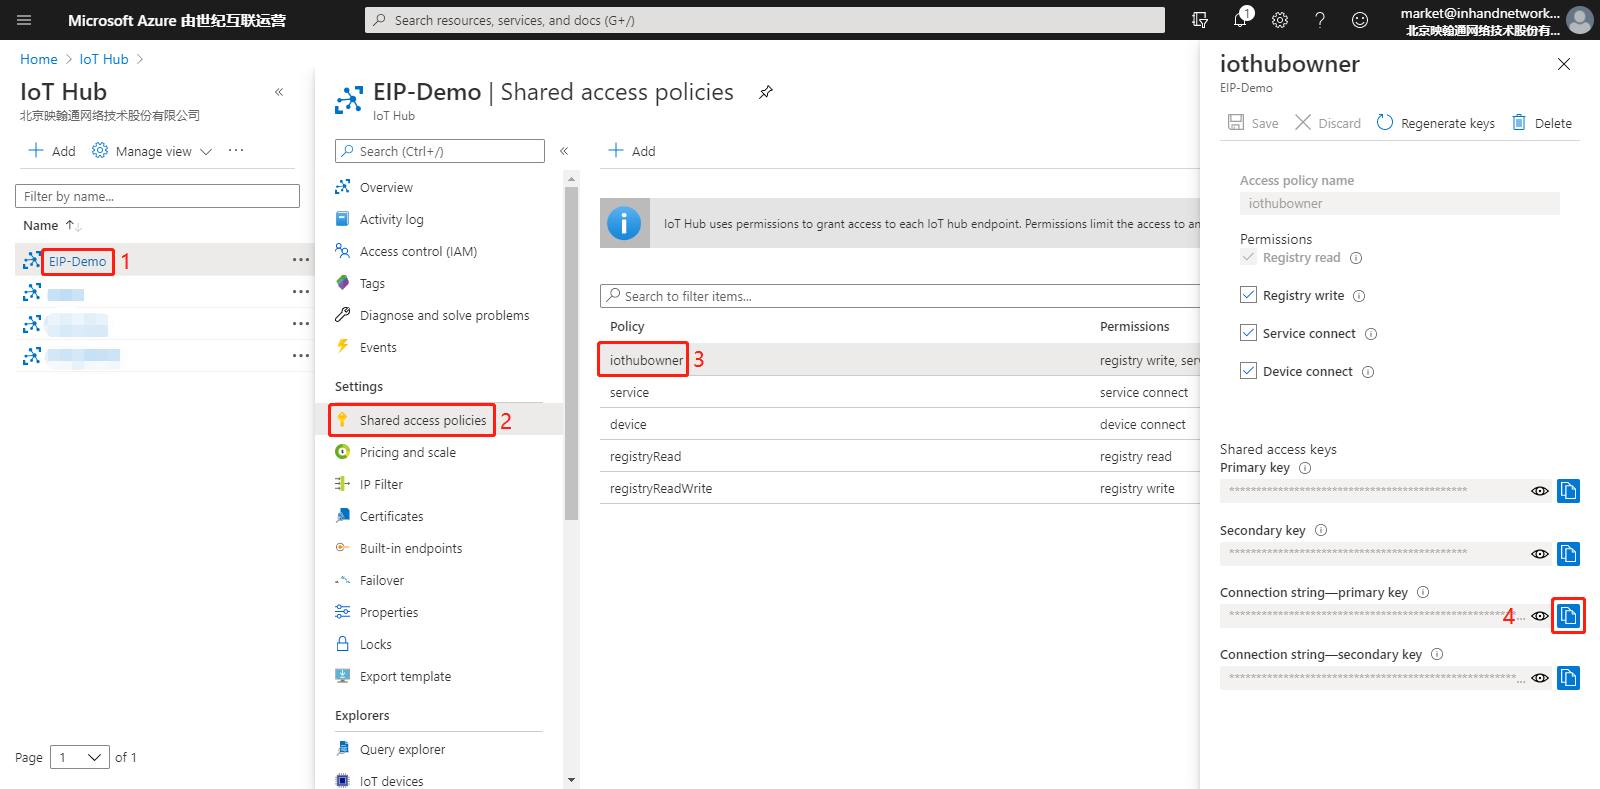Click Regenerate keys for iothubowner
This screenshot has width=1600, height=789.
[1435, 123]
